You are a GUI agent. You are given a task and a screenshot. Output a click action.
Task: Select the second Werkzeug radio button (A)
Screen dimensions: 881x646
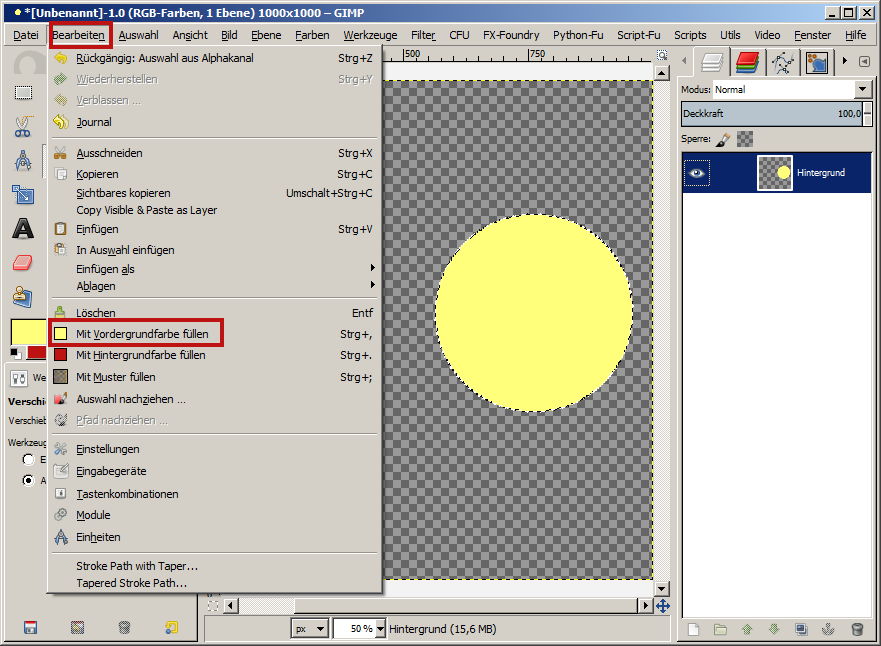point(28,480)
